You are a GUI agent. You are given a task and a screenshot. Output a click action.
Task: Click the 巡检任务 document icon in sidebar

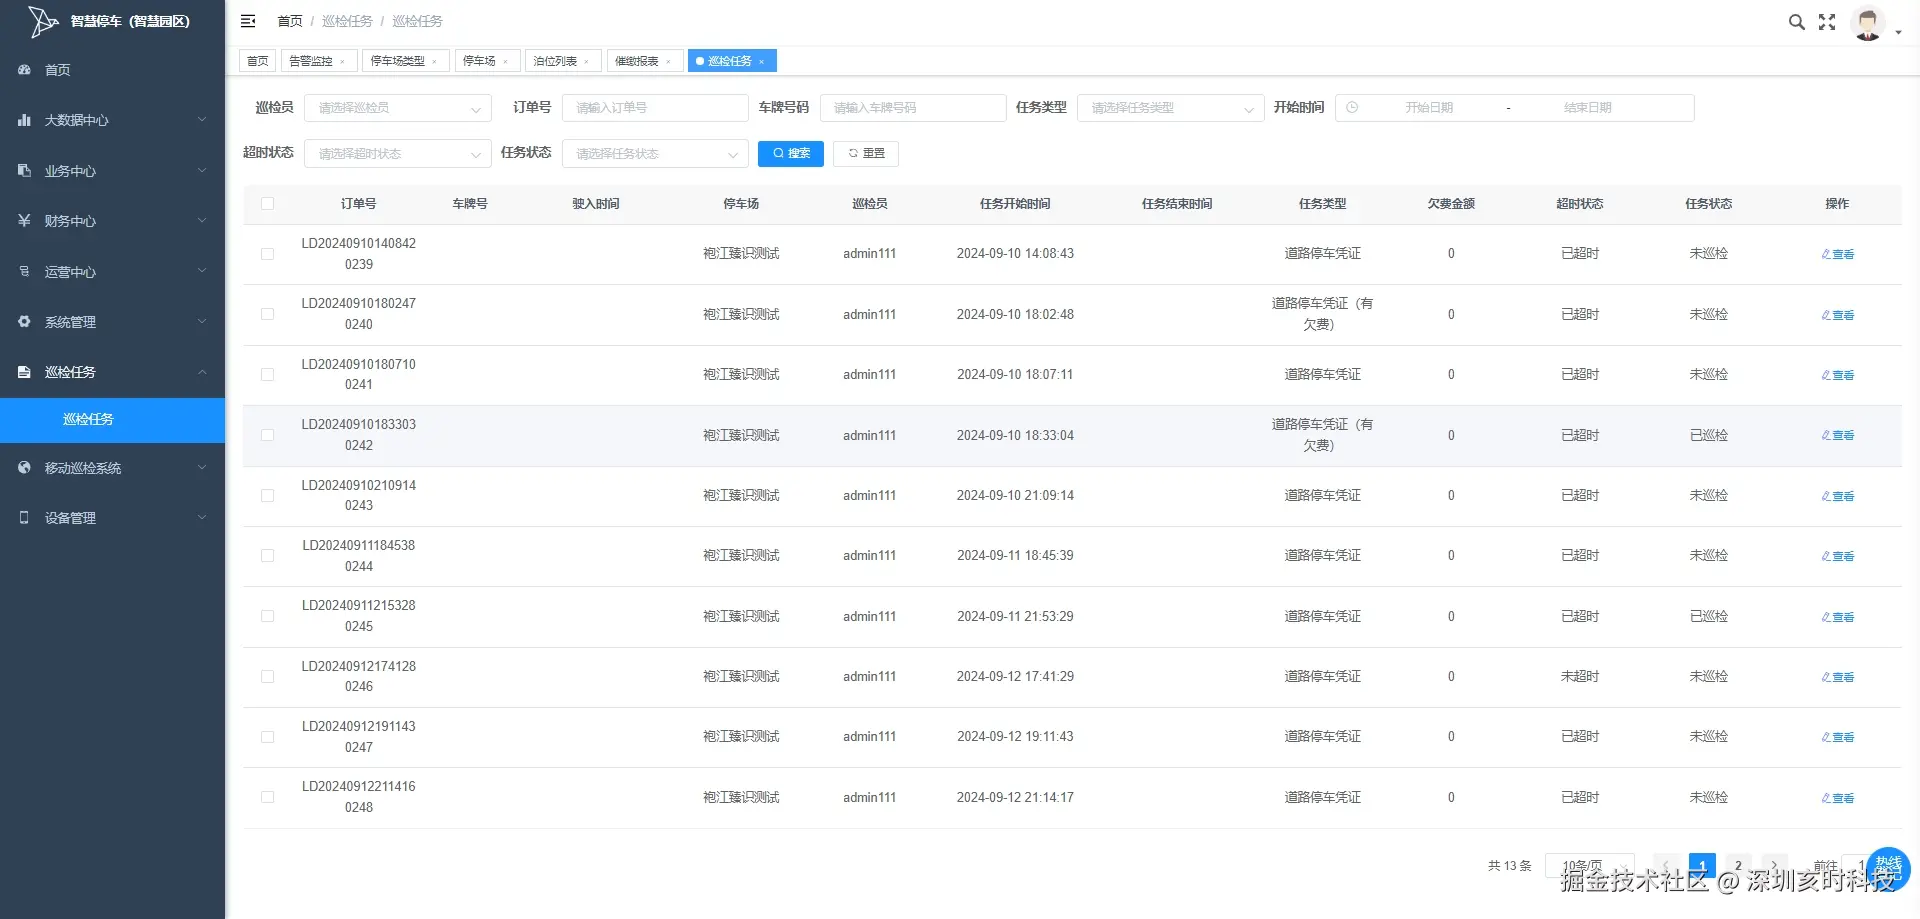24,372
